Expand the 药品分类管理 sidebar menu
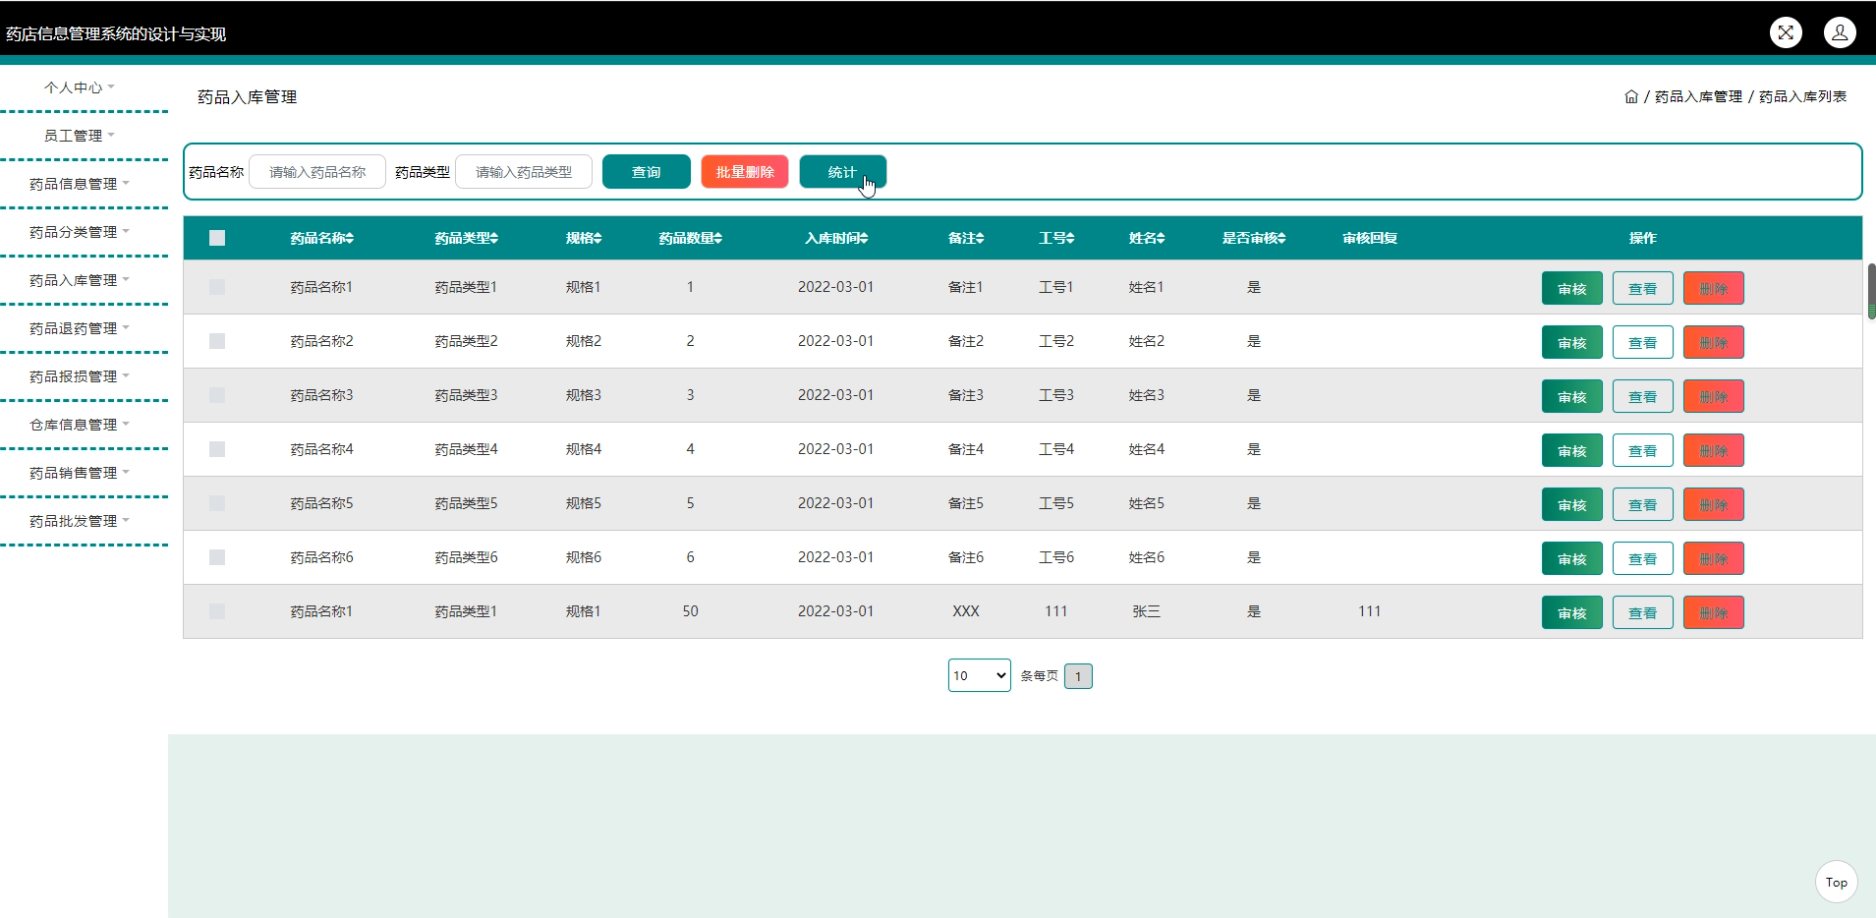1876x918 pixels. click(x=79, y=232)
